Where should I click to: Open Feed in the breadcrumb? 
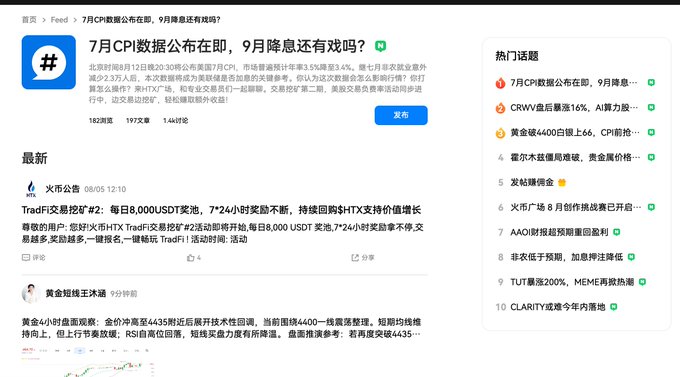59,20
